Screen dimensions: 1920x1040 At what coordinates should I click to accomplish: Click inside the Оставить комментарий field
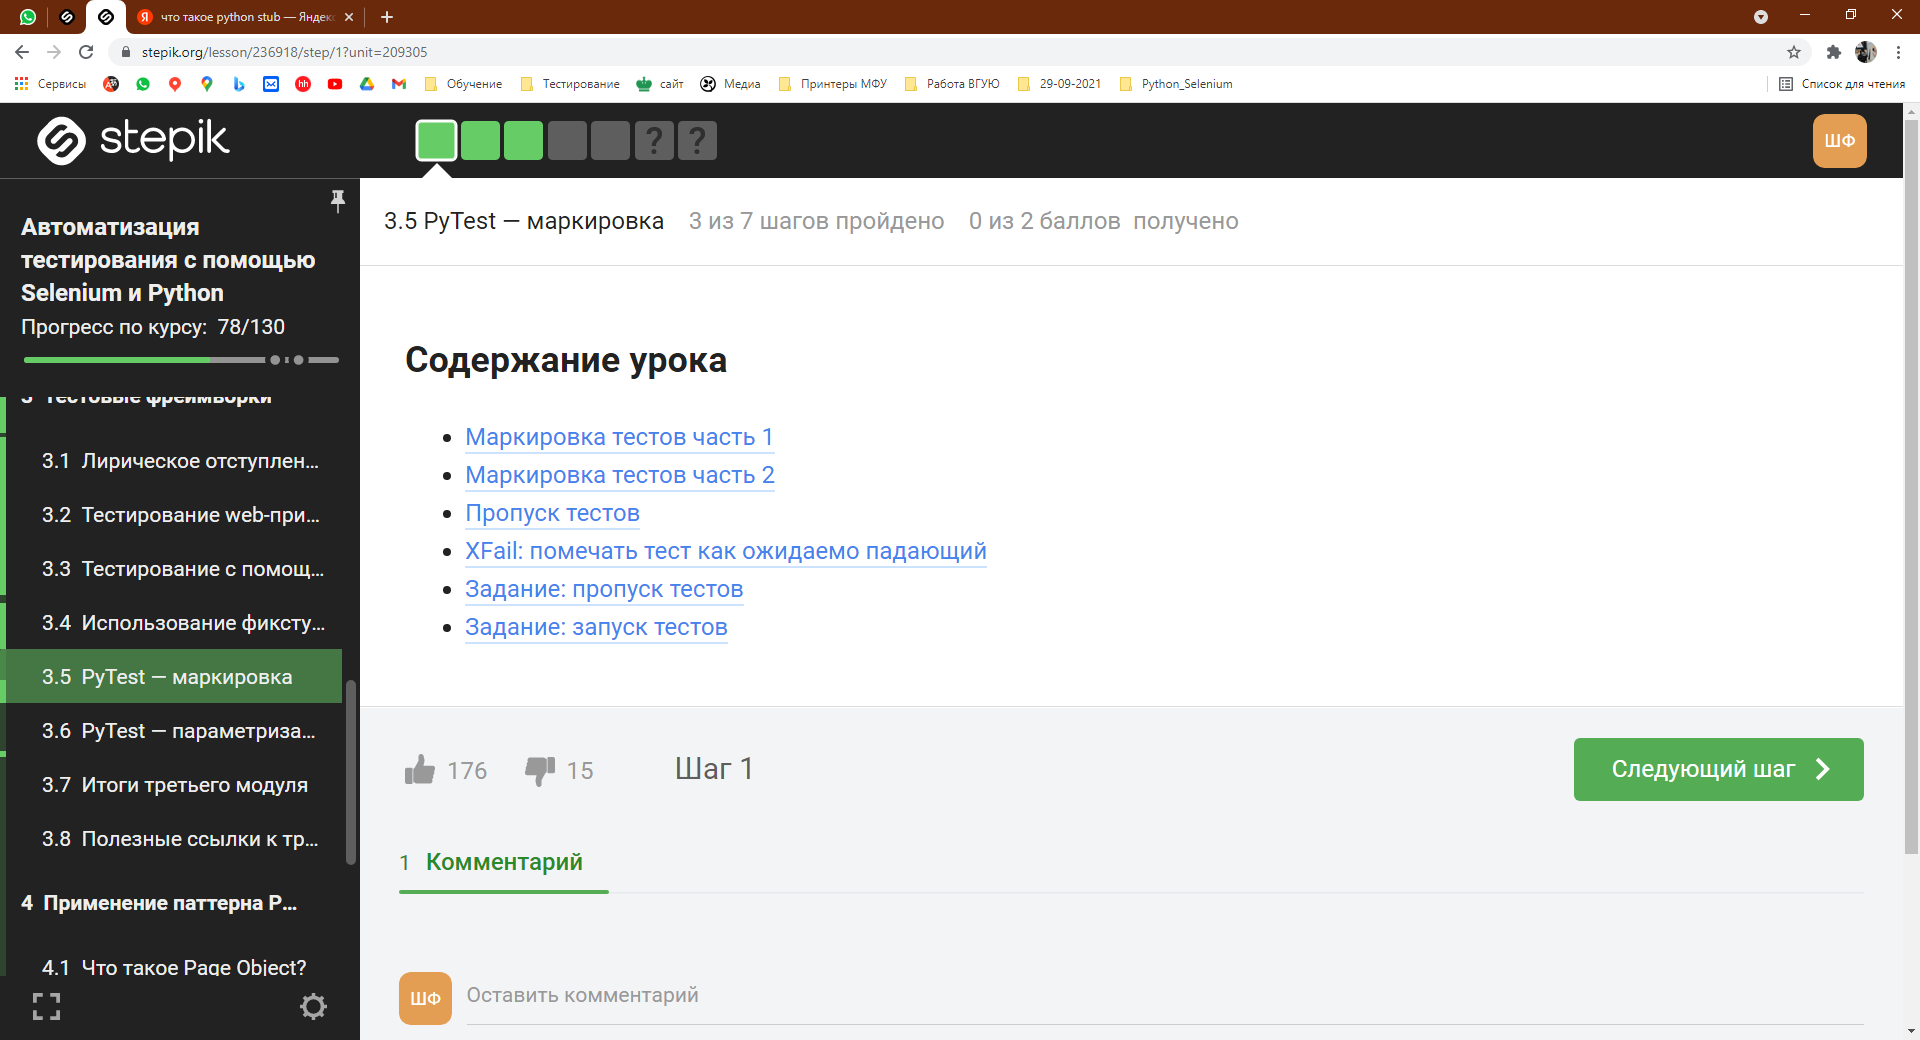pyautogui.click(x=700, y=996)
